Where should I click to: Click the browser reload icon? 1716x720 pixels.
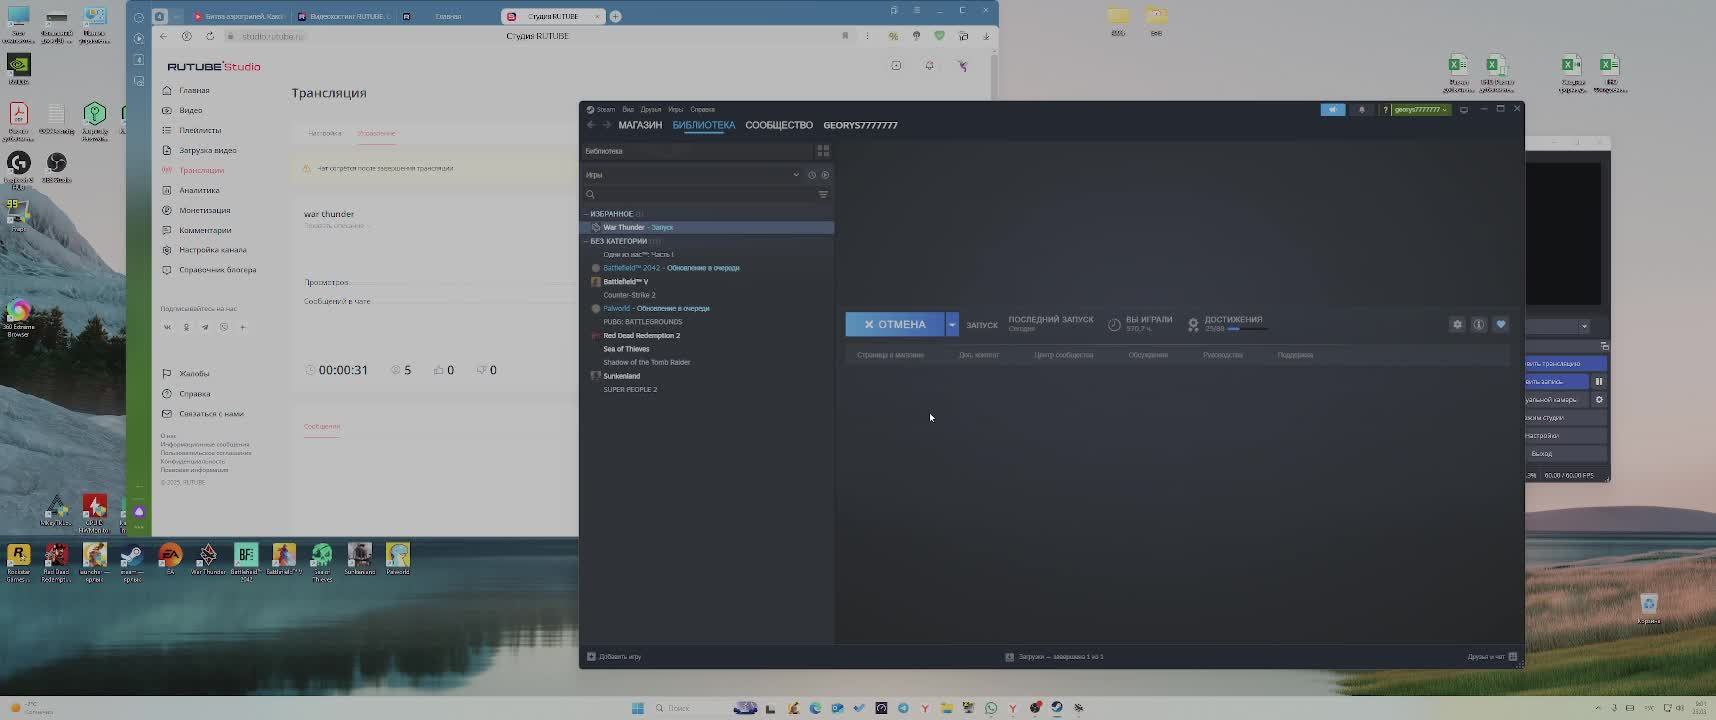(x=209, y=36)
